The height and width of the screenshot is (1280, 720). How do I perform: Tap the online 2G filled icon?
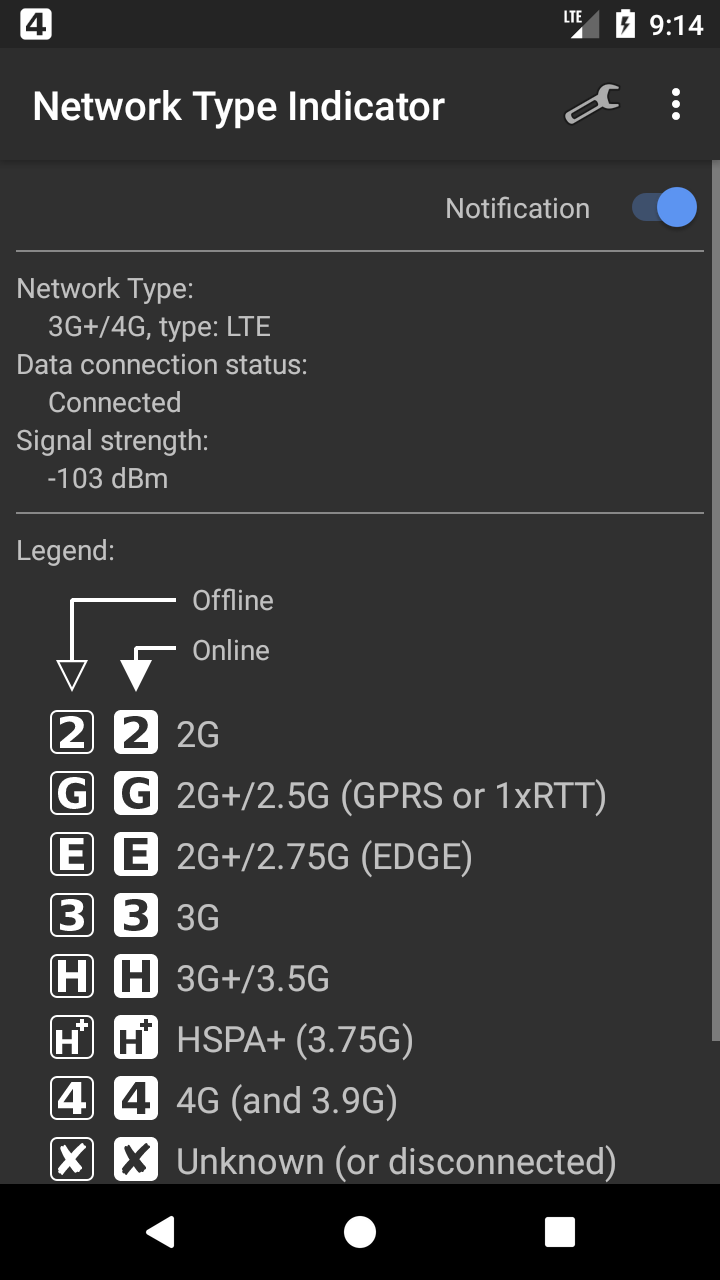coord(136,734)
